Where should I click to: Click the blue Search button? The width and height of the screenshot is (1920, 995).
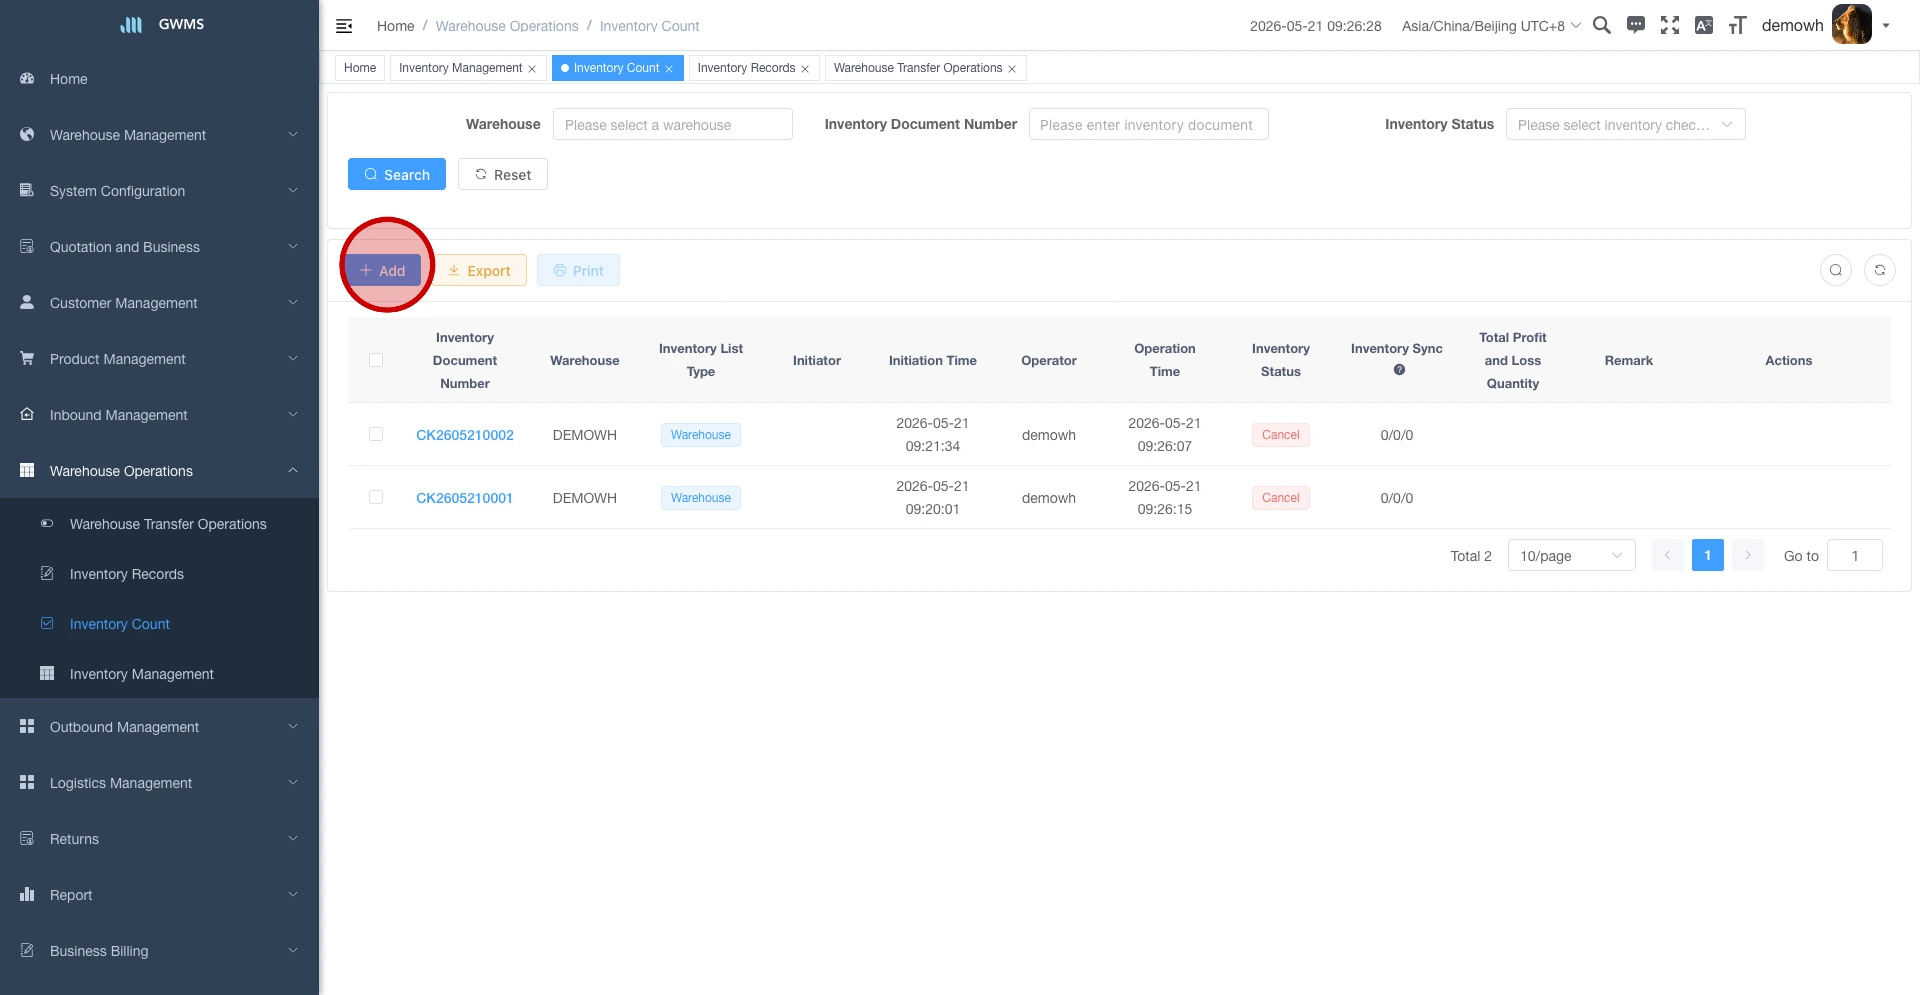[397, 174]
